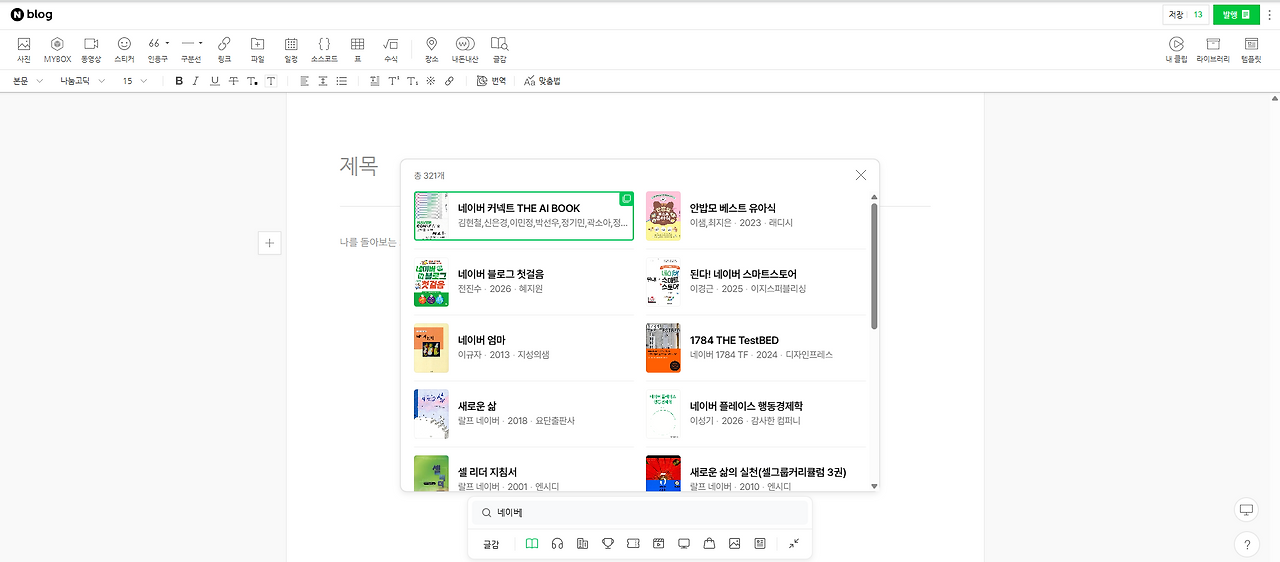Select the music headphones category
This screenshot has height=562, width=1280.
[x=558, y=543]
